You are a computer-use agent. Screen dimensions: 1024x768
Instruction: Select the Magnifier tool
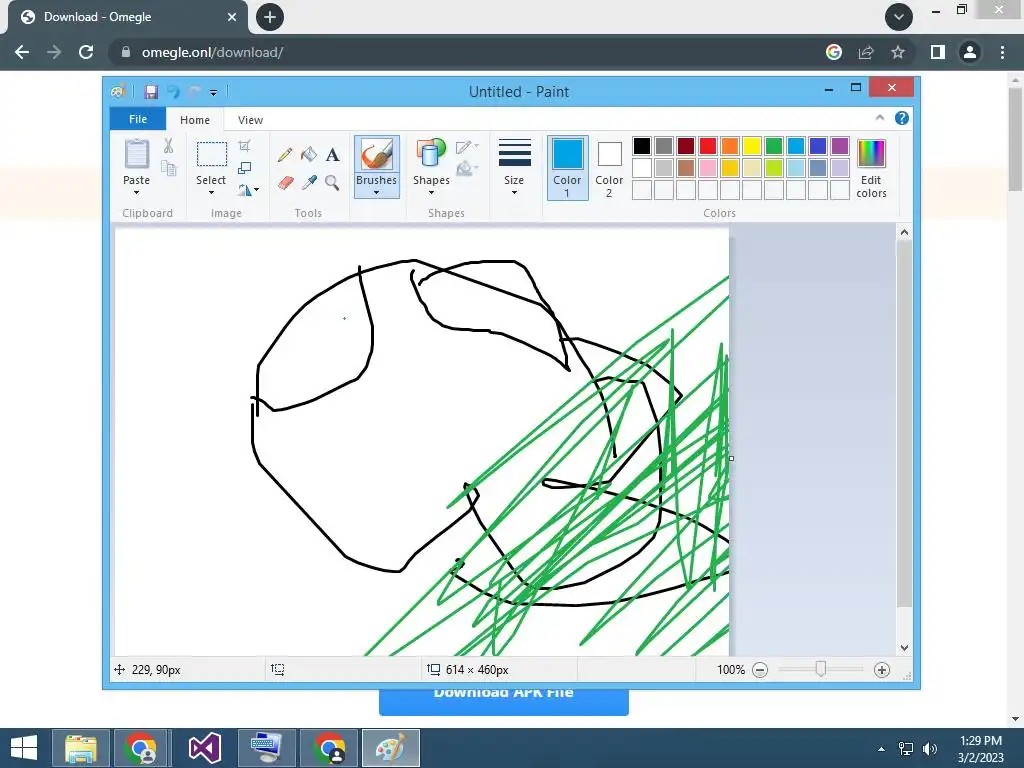click(332, 182)
